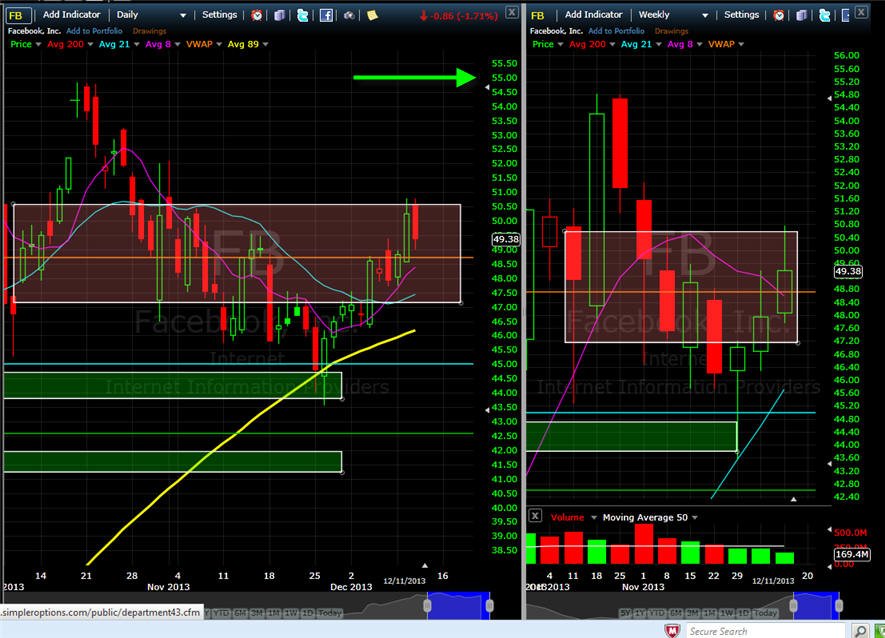The height and width of the screenshot is (638, 885).
Task: Close the Daily chart panel
Action: click(511, 12)
